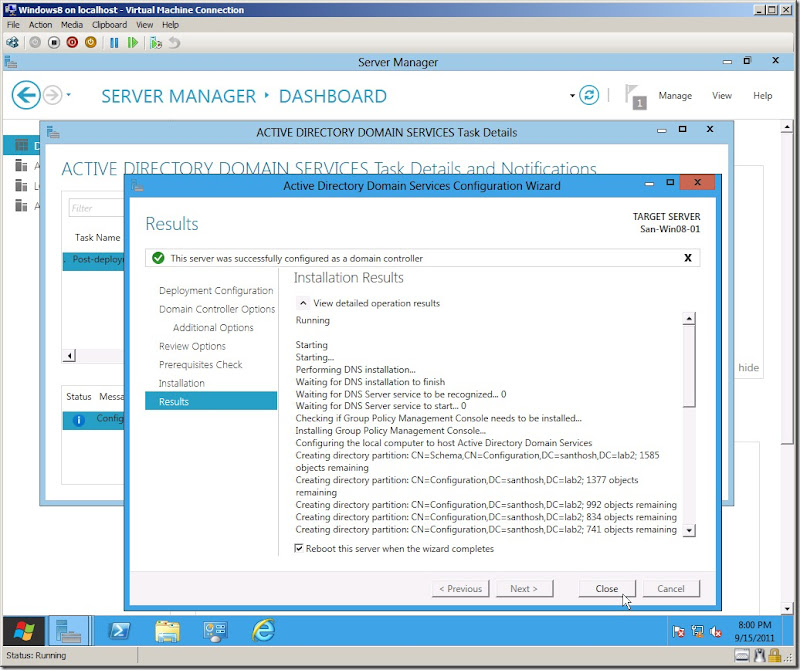Click the Cancel button in the wizard
This screenshot has width=800, height=670.
click(671, 588)
